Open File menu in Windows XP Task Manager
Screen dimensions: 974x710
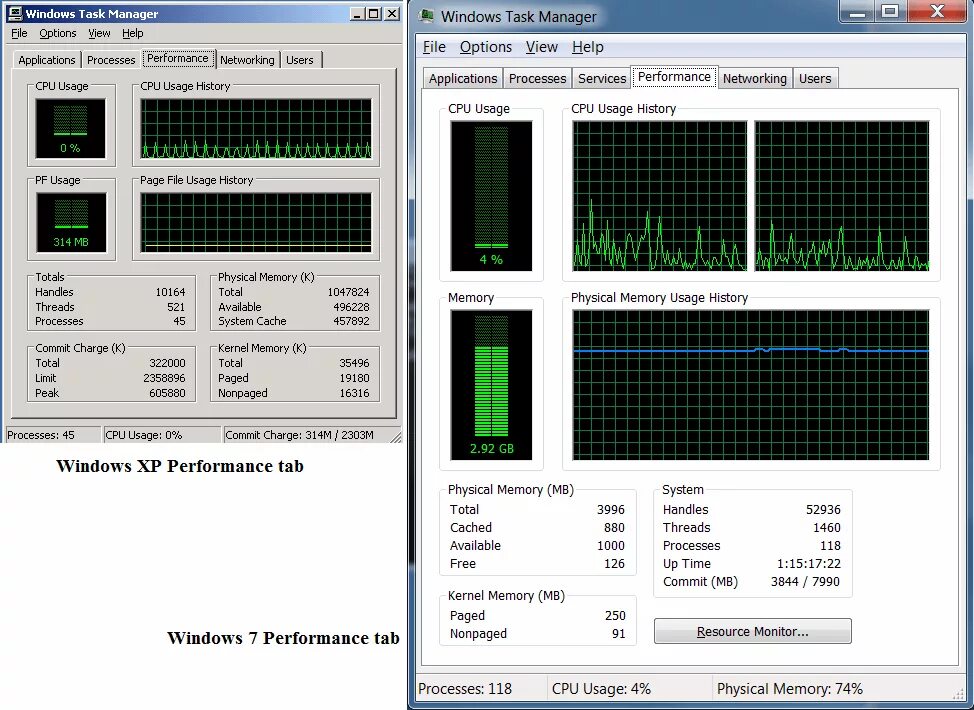click(x=19, y=34)
